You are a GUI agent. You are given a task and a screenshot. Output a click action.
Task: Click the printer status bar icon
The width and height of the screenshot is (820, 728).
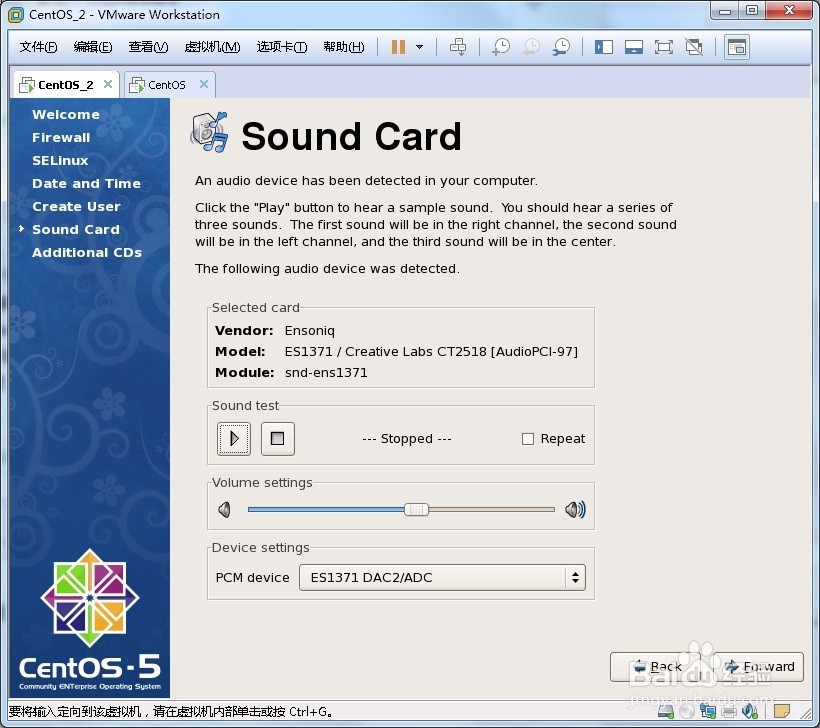pos(728,711)
